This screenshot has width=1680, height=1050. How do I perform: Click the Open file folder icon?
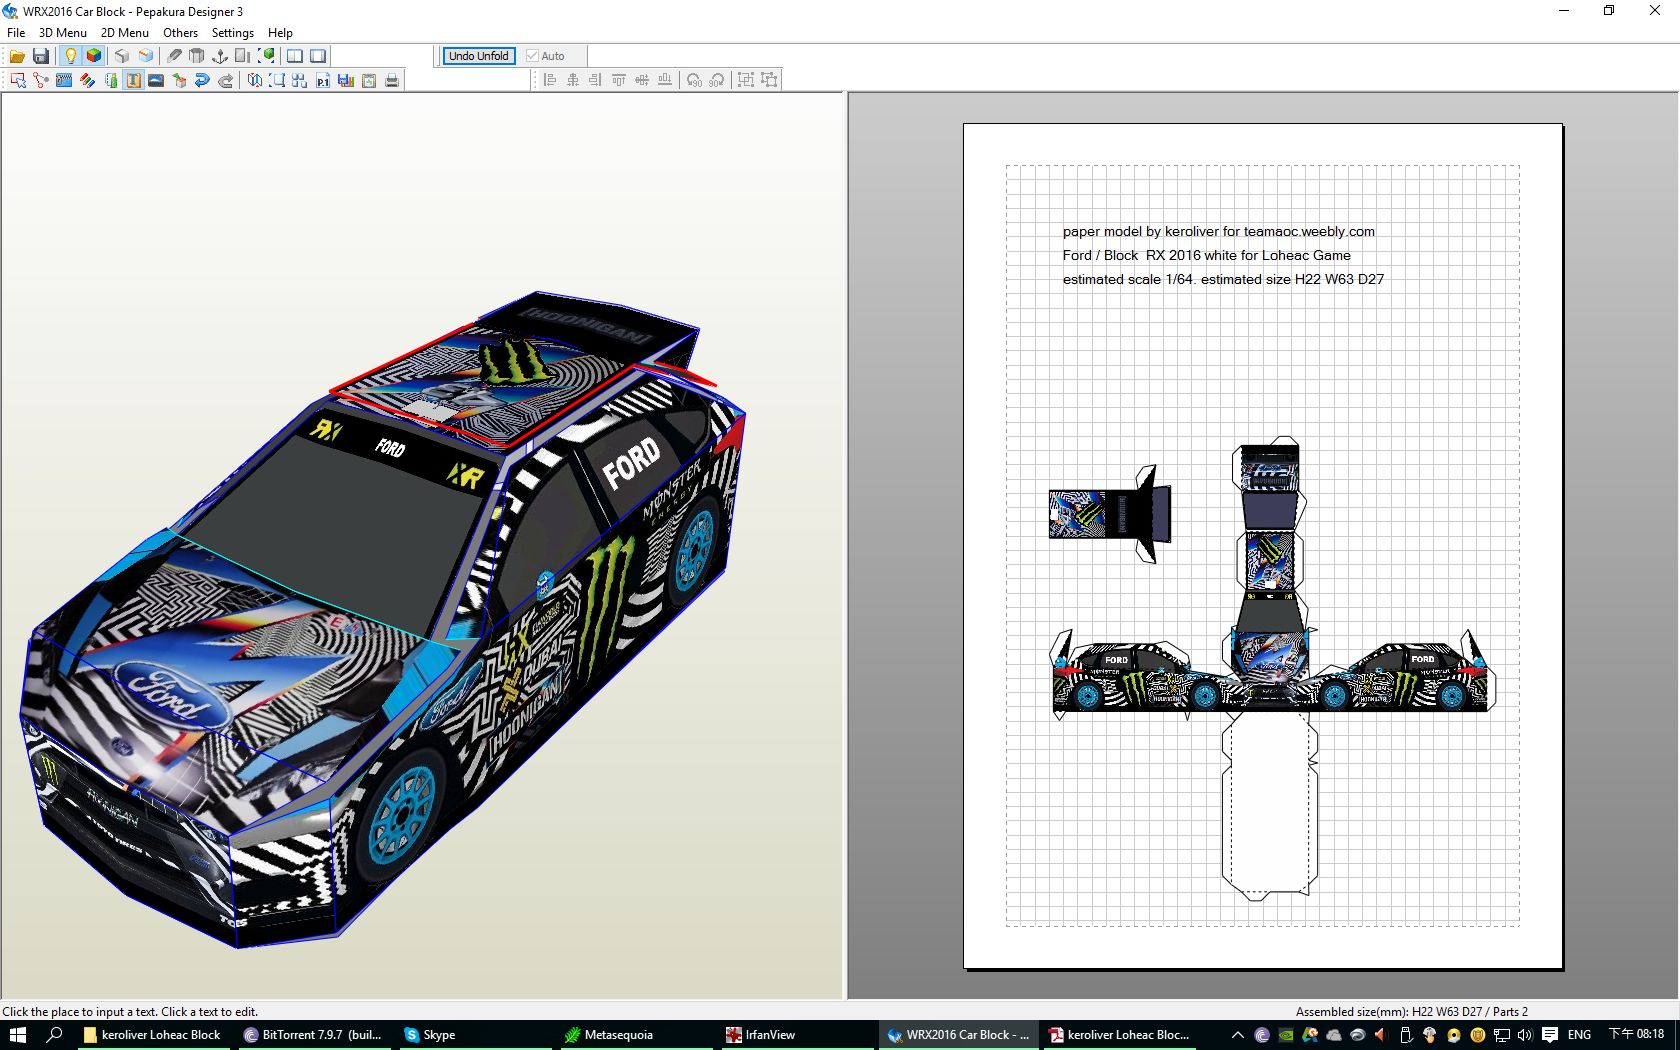(17, 56)
